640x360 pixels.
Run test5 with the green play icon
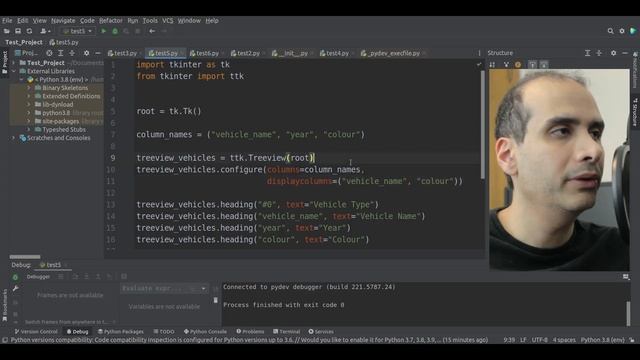(104, 31)
